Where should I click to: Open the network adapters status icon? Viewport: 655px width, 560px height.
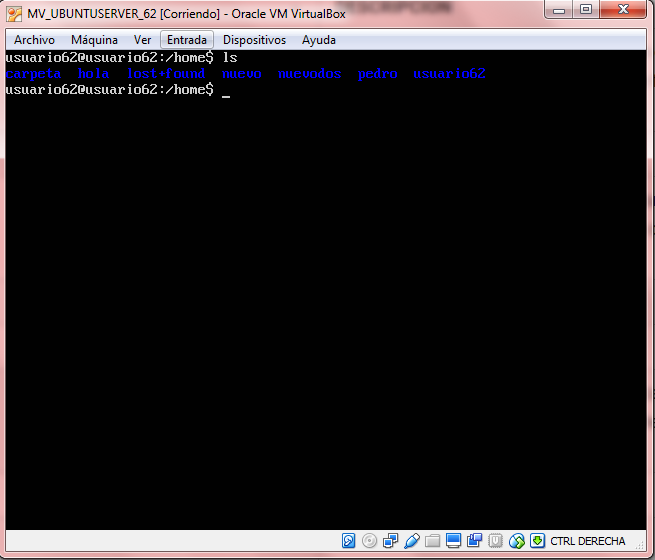point(390,540)
